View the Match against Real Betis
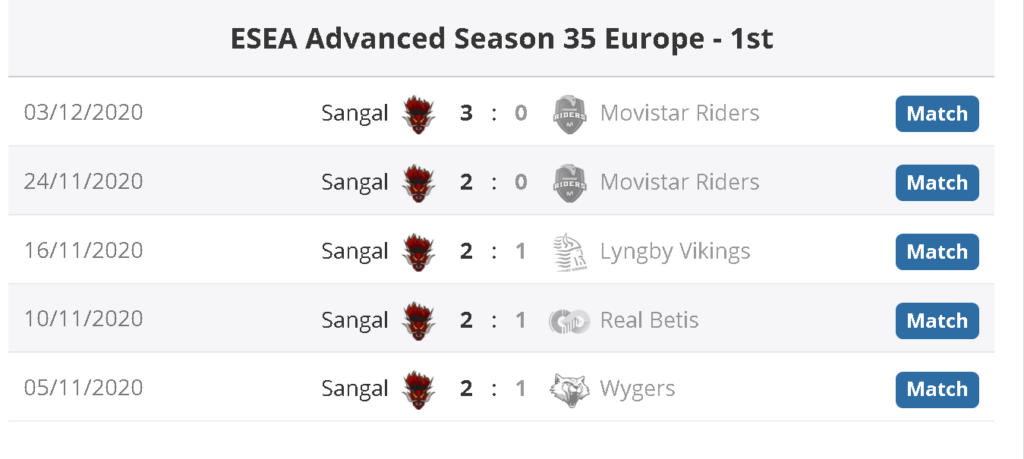The width and height of the screenshot is (1024, 459). click(936, 321)
